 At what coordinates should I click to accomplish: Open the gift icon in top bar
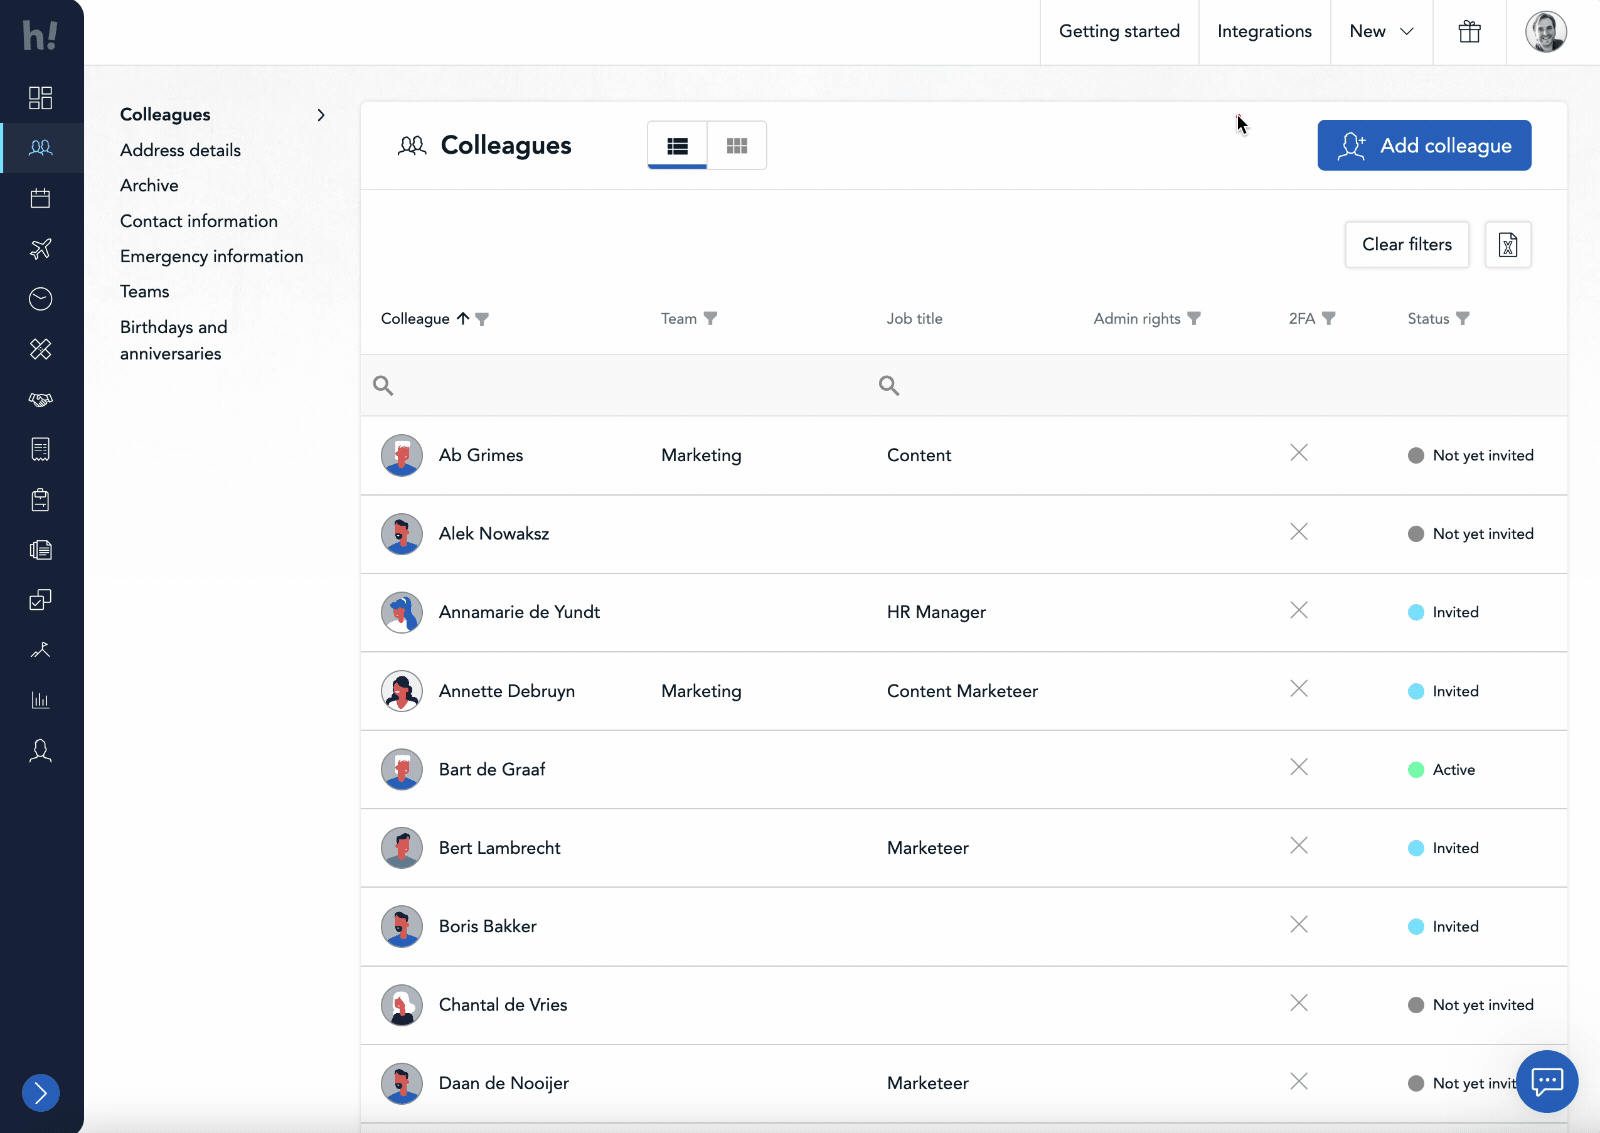coord(1469,32)
